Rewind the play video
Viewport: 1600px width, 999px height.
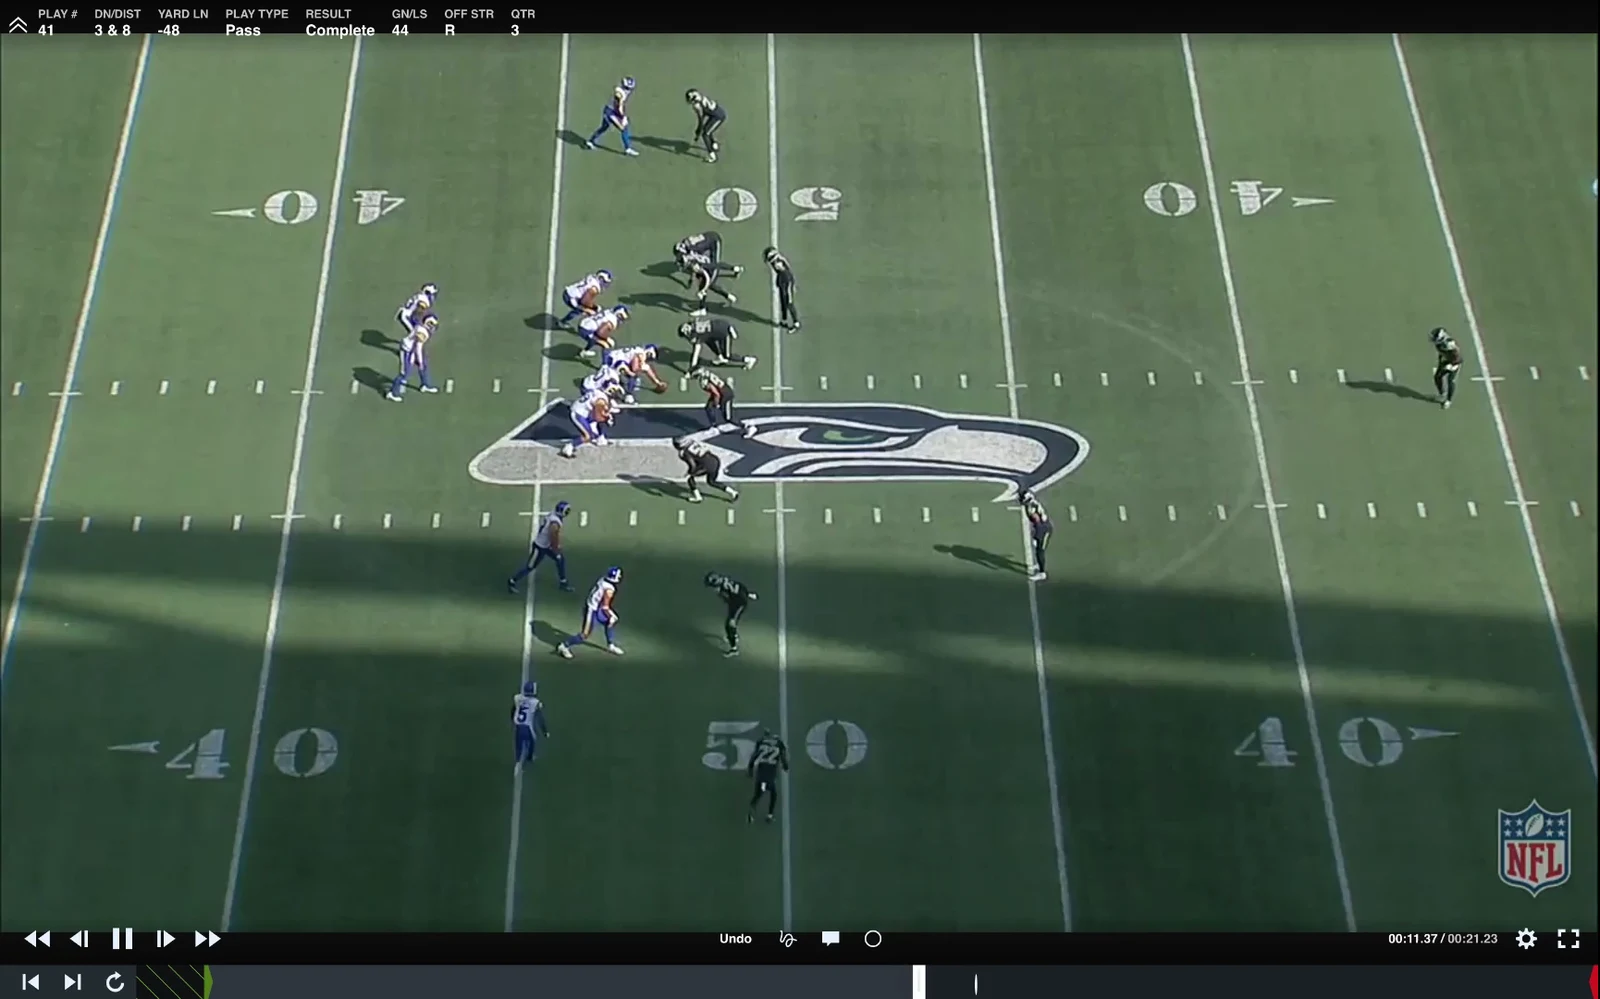point(37,939)
